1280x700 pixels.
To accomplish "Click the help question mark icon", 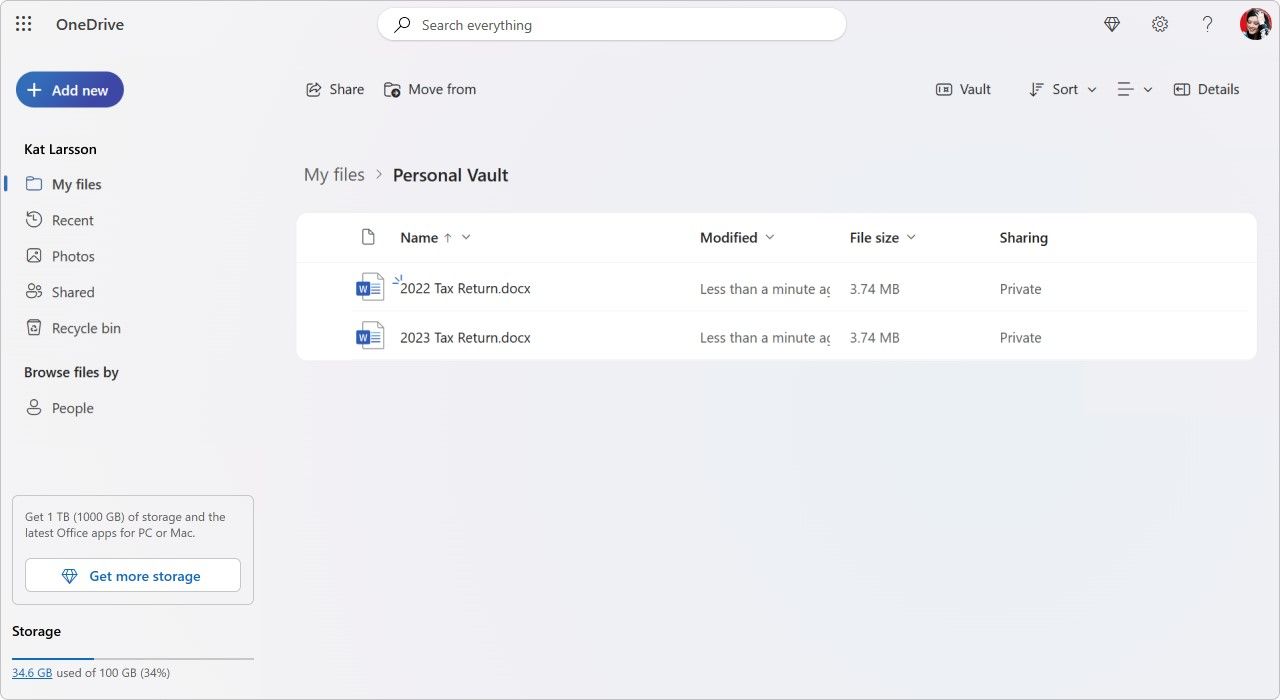I will pyautogui.click(x=1207, y=24).
